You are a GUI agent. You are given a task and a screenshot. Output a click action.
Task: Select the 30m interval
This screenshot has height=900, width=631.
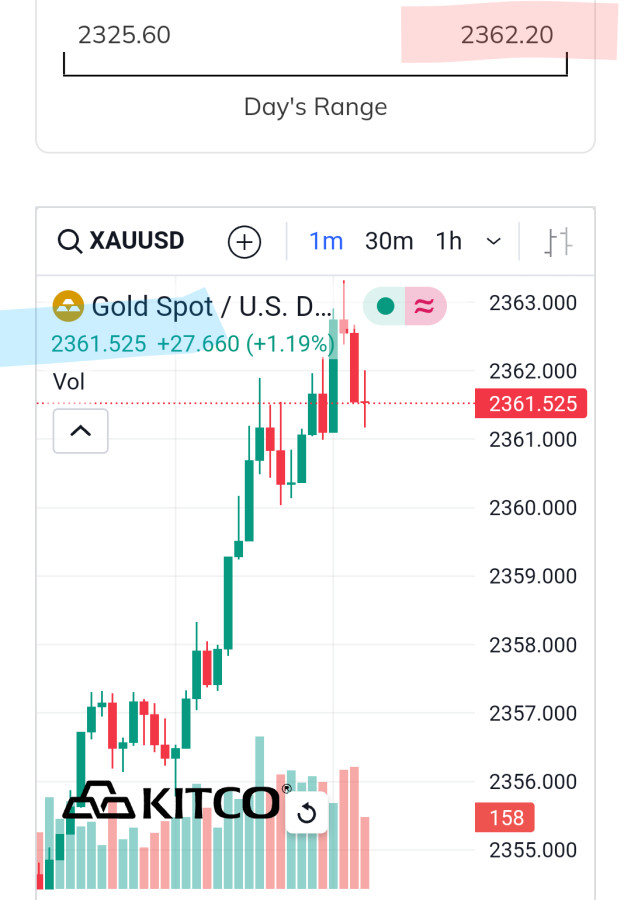coord(389,241)
